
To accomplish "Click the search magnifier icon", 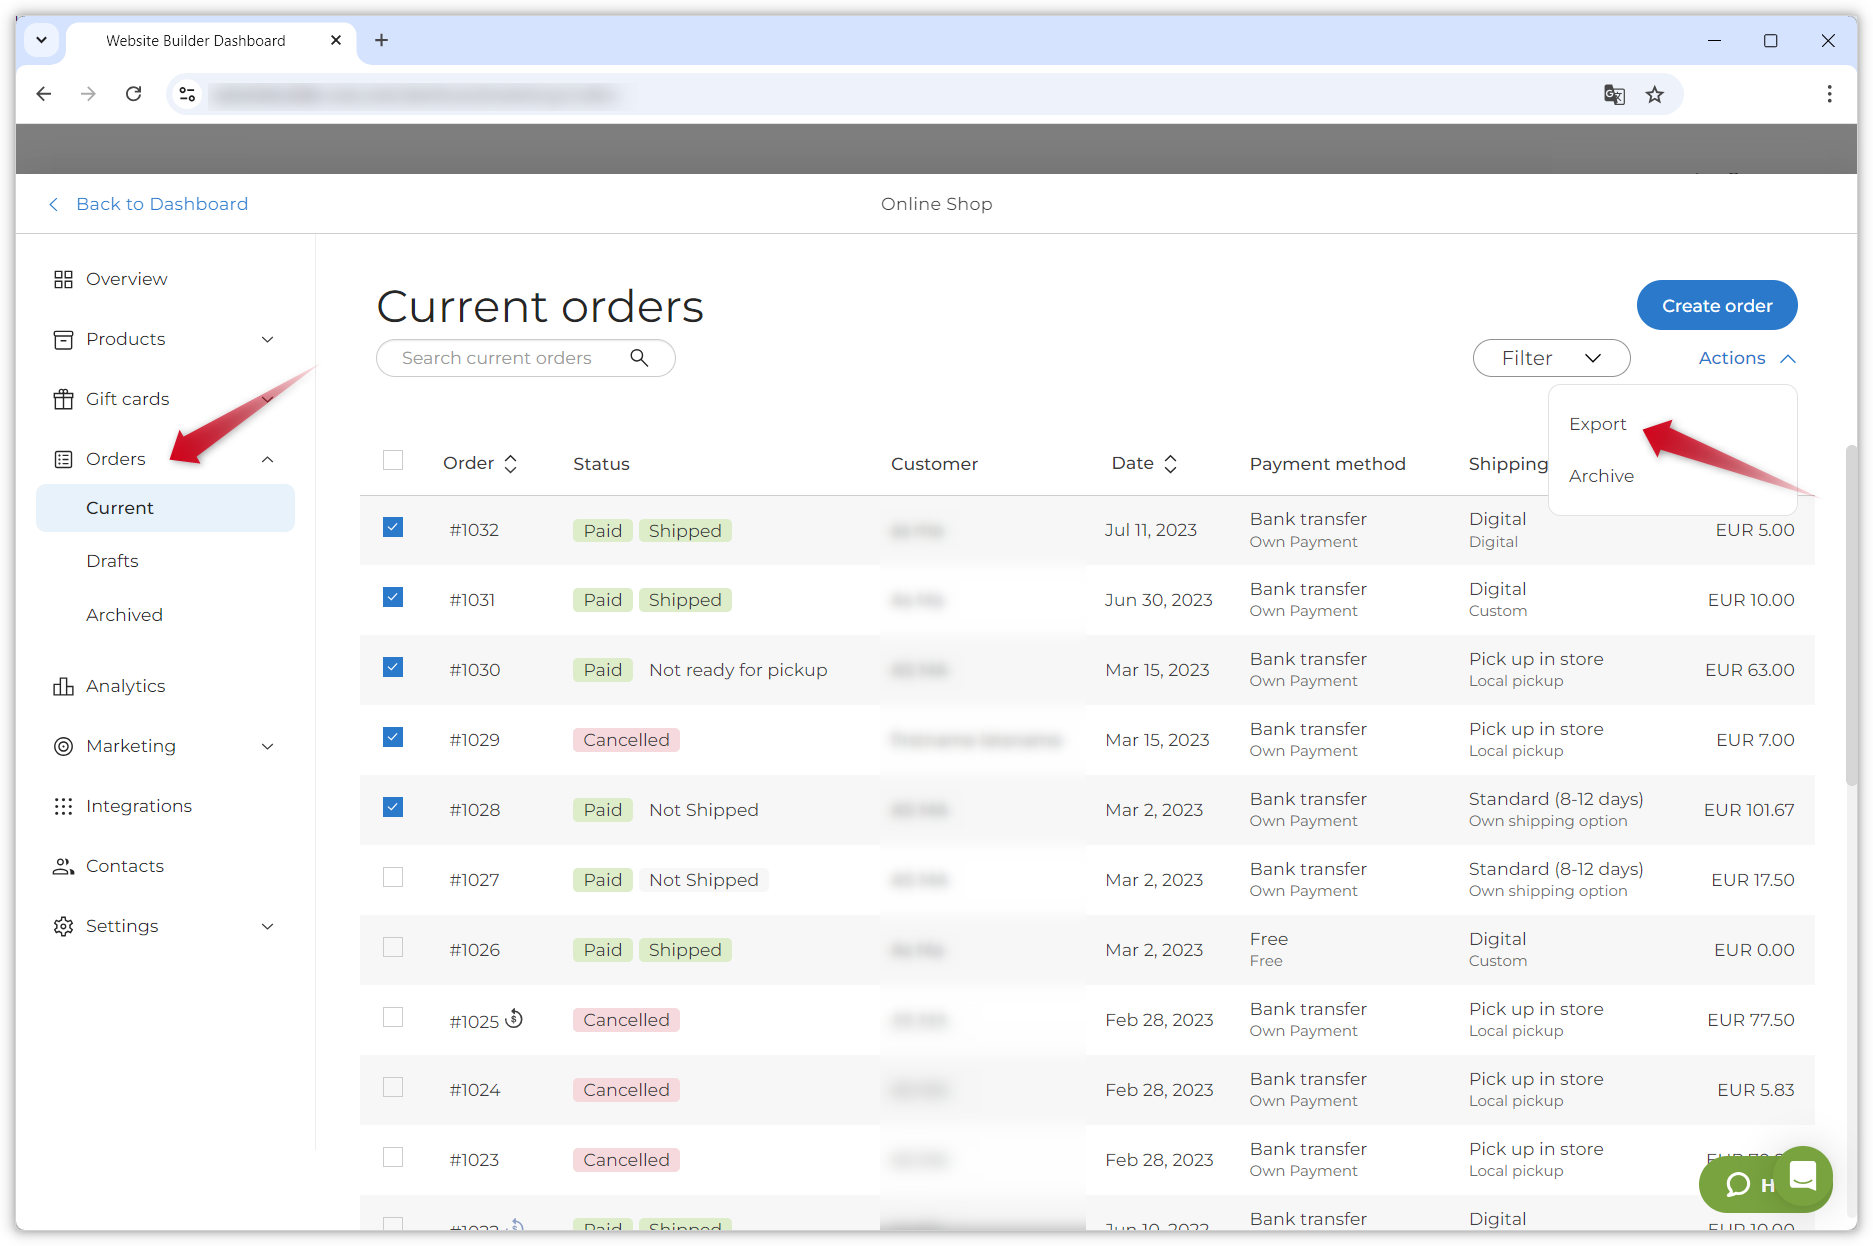I will [x=639, y=358].
